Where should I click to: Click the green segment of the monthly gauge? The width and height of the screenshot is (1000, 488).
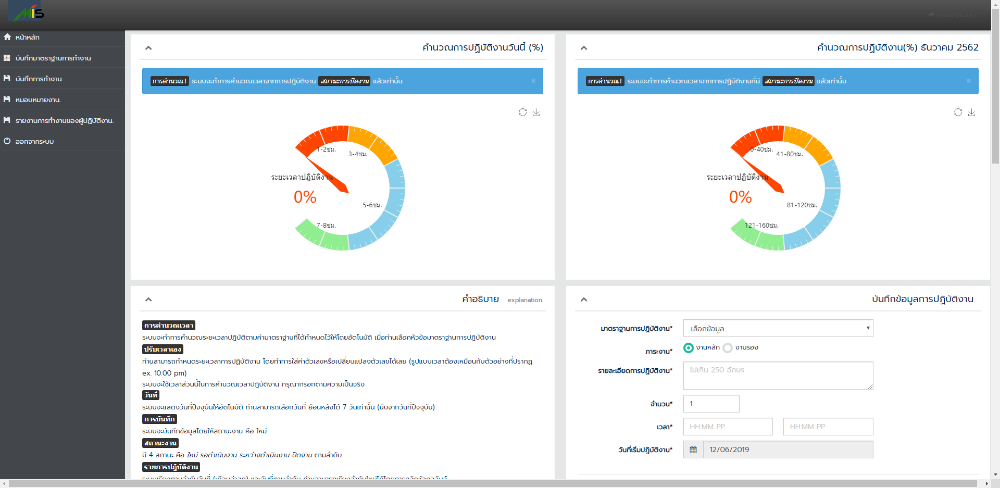point(759,237)
